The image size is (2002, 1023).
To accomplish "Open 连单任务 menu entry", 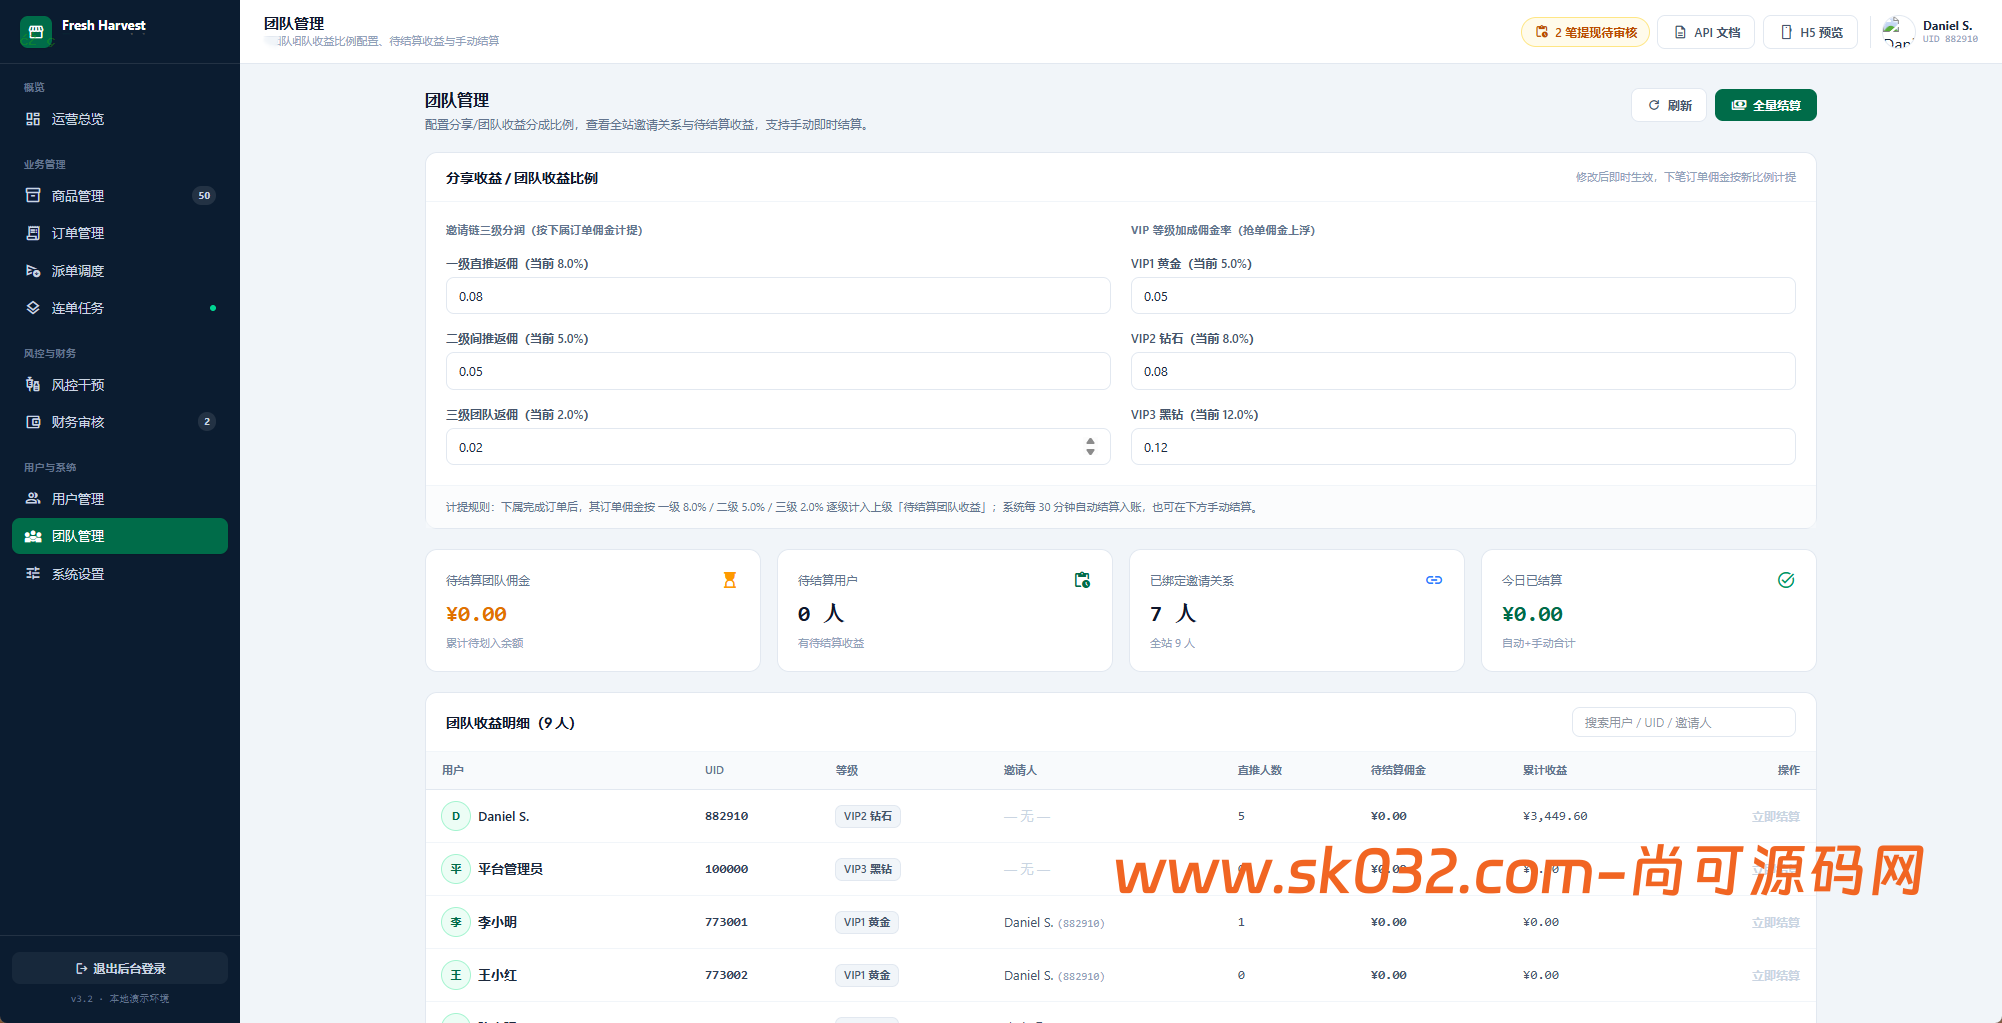I will coord(120,308).
